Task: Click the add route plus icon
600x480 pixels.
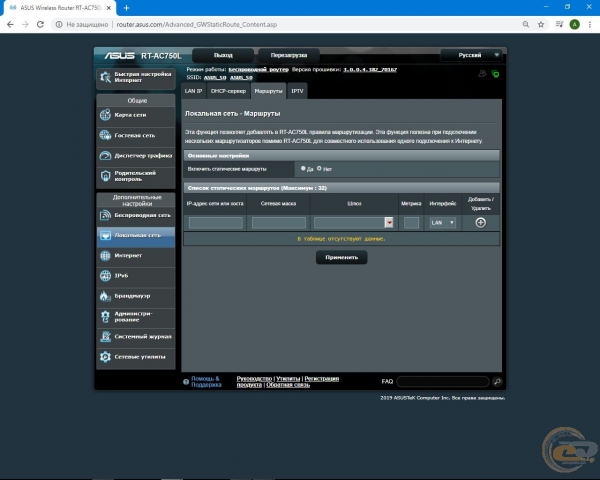Action: tap(480, 222)
